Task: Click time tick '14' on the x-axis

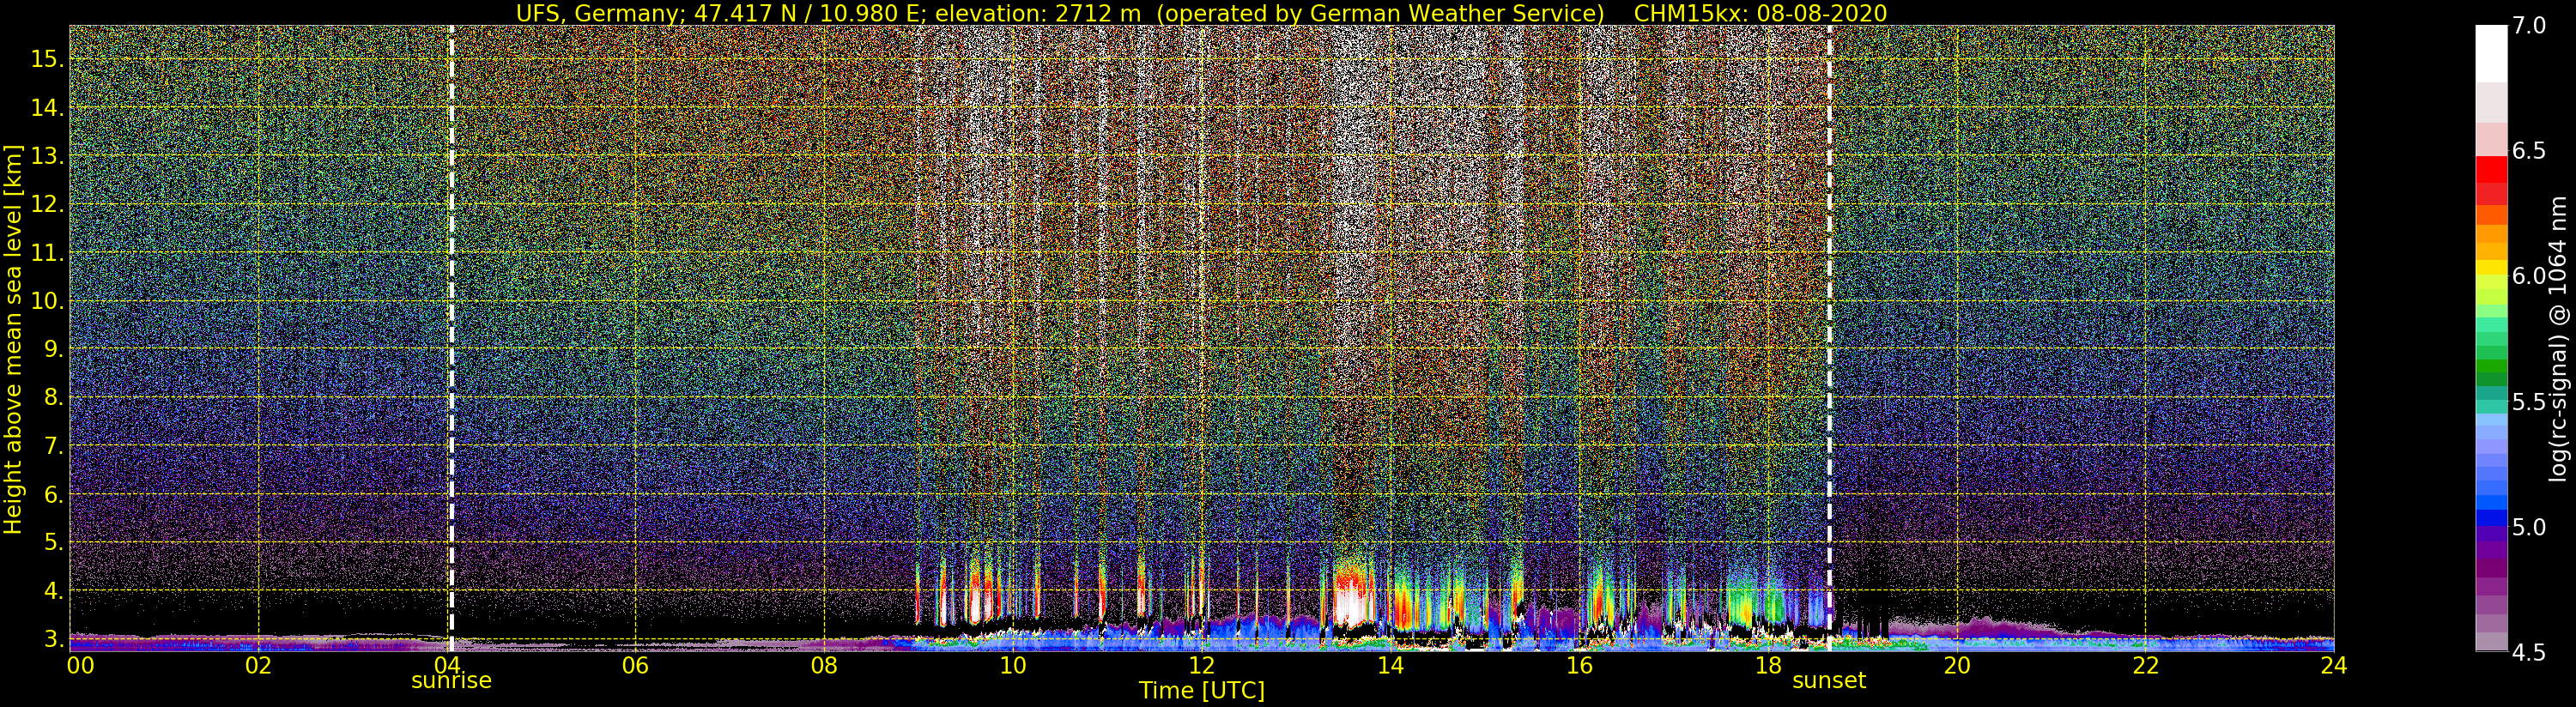Action: 1390,665
